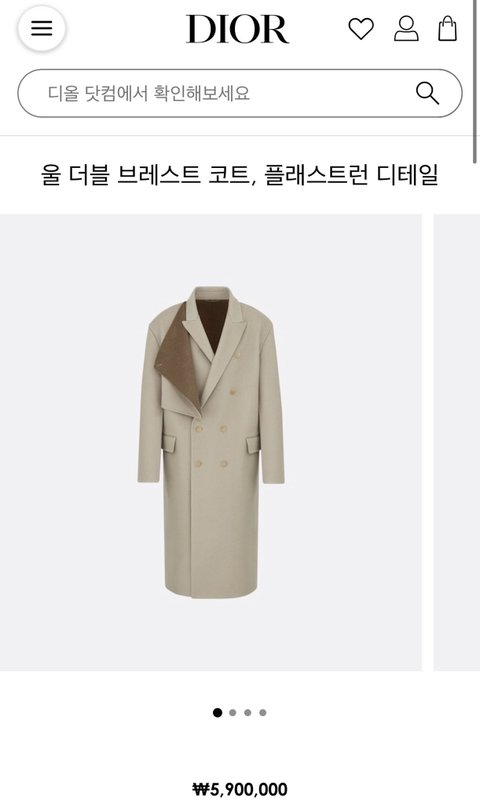Open the wishlist heart icon
The width and height of the screenshot is (480, 804).
click(x=361, y=29)
